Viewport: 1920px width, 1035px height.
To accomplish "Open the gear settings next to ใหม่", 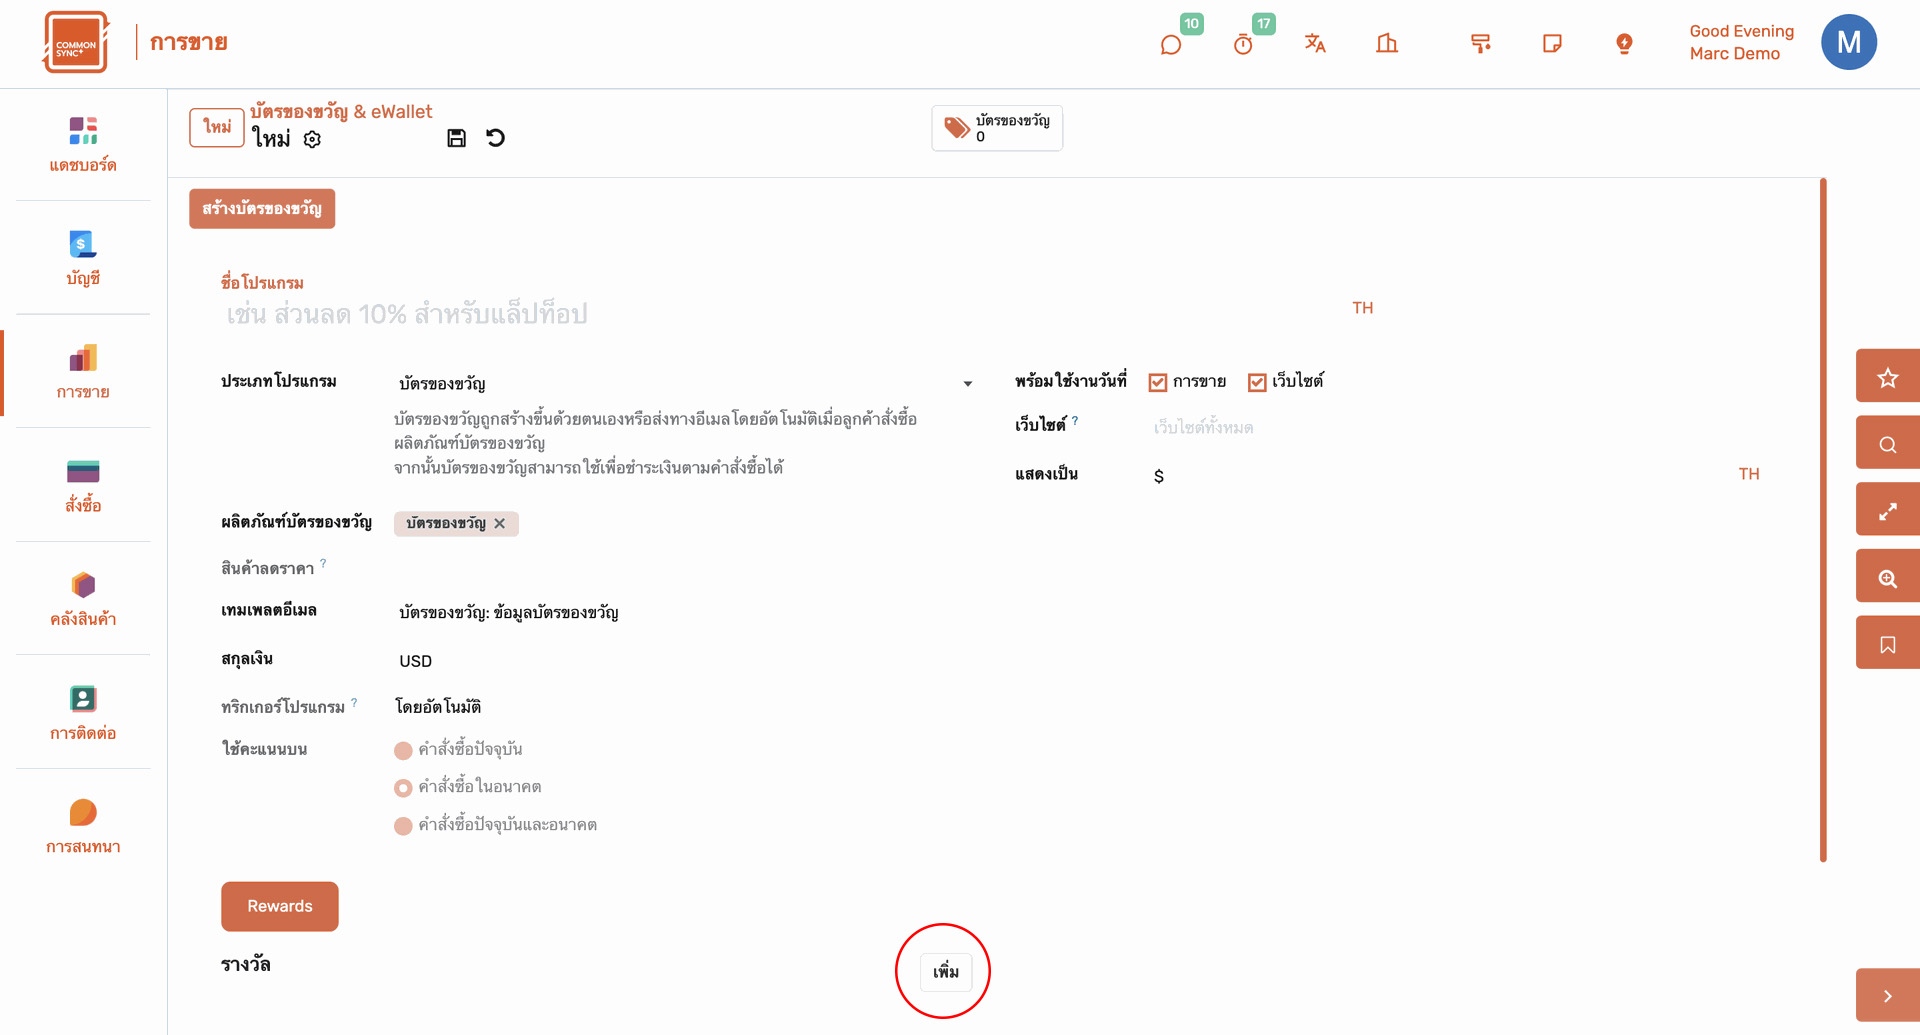I will point(313,139).
